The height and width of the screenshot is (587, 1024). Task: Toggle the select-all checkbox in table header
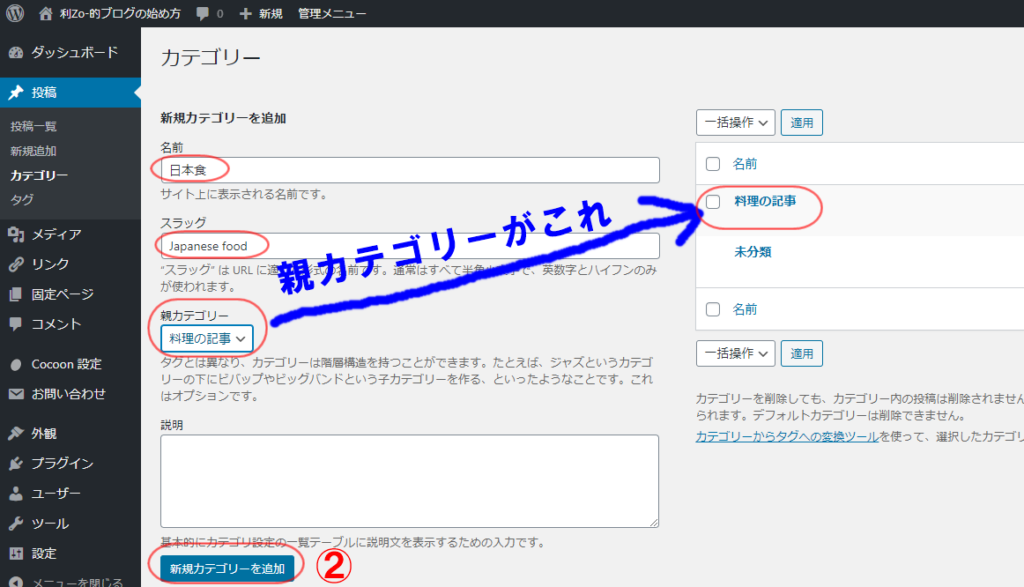pyautogui.click(x=713, y=164)
